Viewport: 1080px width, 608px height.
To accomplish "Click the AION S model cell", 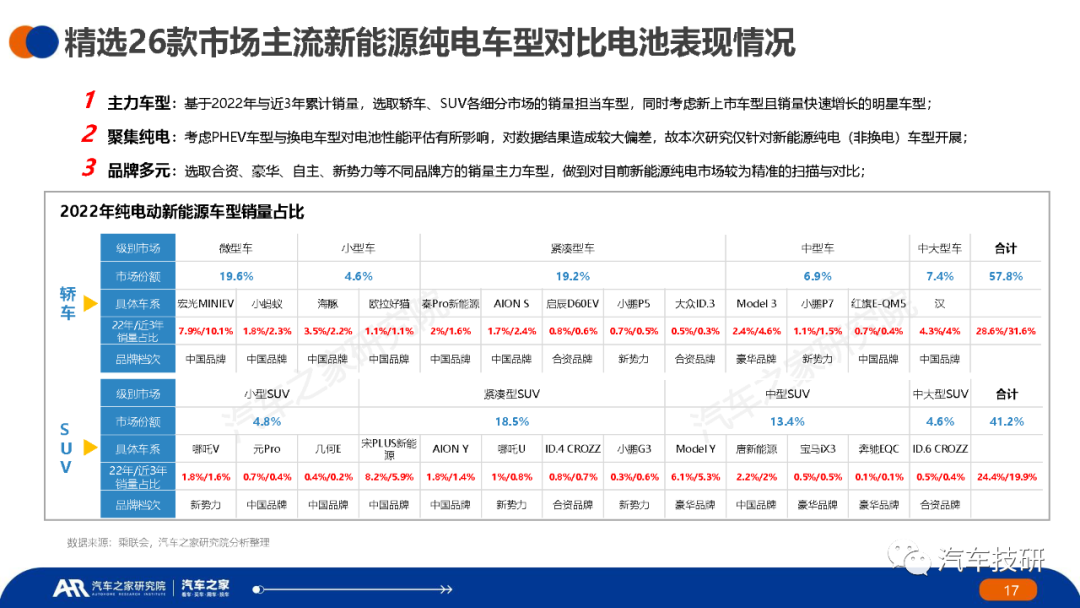I will [x=511, y=304].
